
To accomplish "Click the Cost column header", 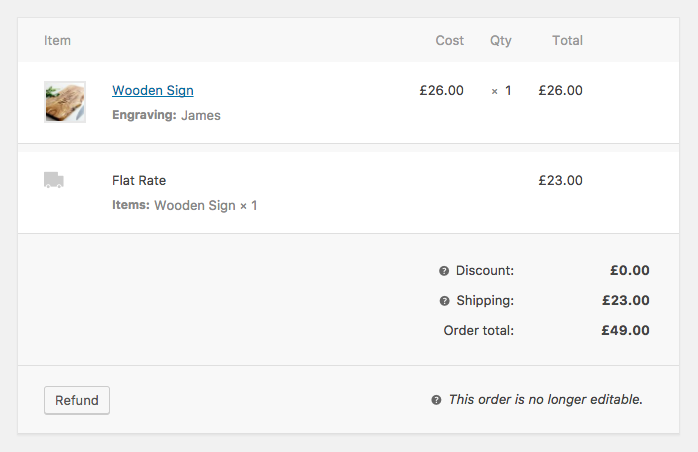I will [x=450, y=41].
